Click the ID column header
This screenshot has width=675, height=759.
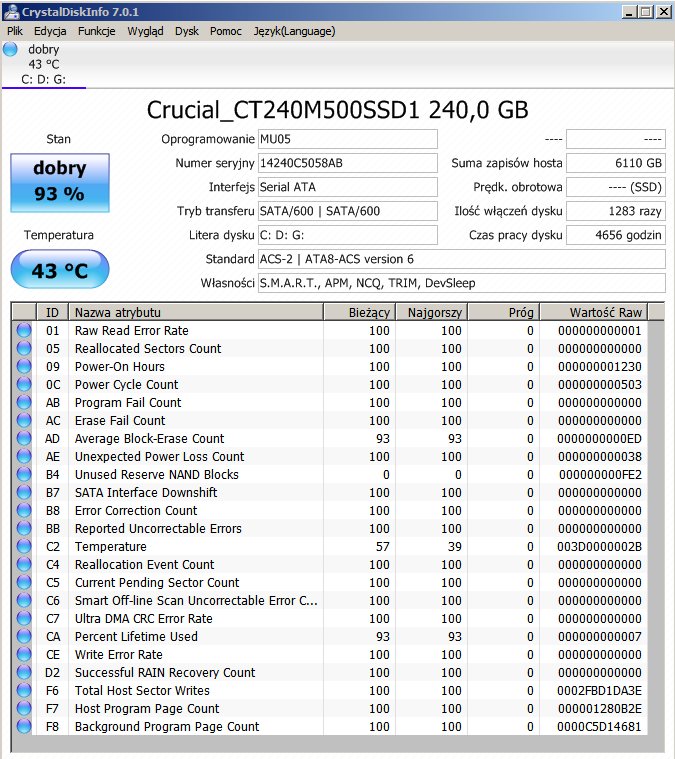(x=52, y=312)
